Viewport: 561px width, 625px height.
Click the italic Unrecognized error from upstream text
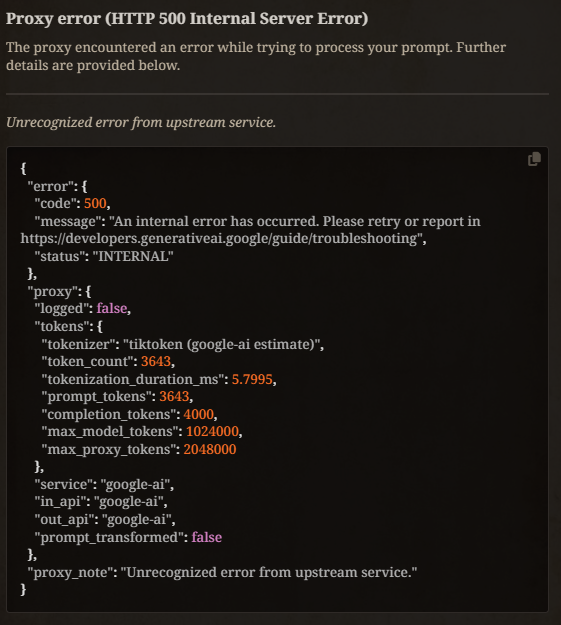141,122
